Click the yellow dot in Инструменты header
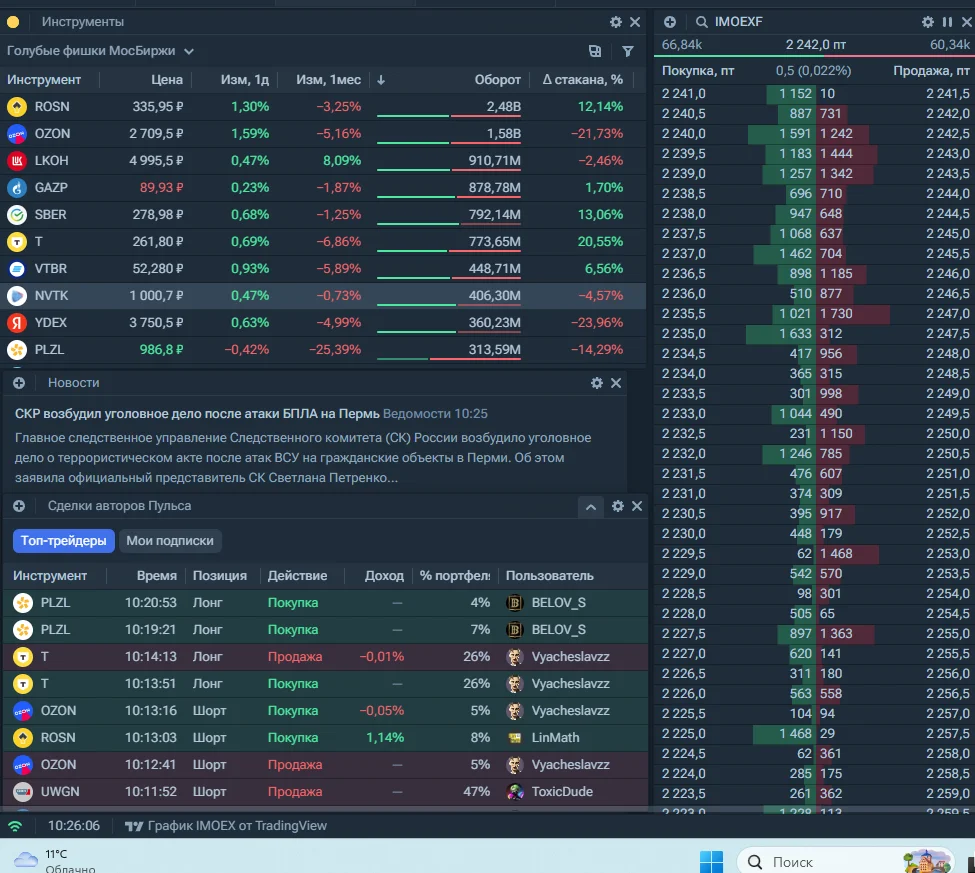The width and height of the screenshot is (975, 873). [x=13, y=22]
